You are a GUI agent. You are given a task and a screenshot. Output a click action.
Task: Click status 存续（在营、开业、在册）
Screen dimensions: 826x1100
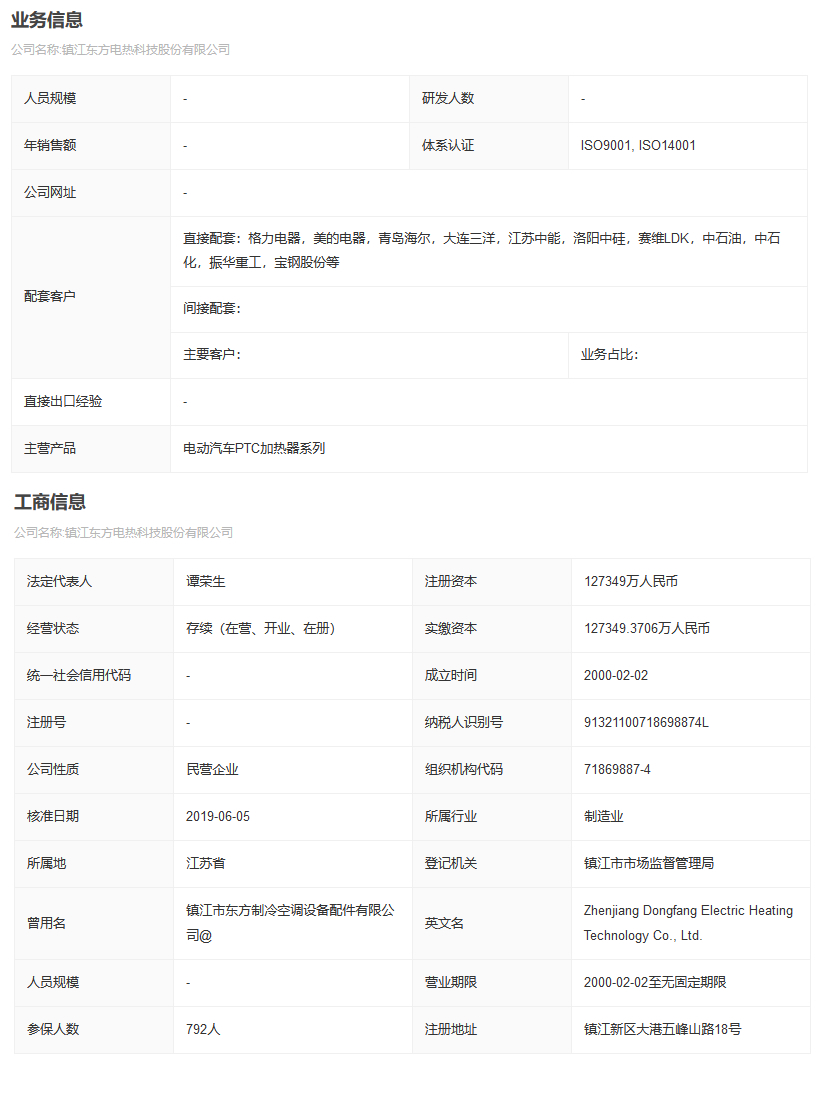point(260,629)
